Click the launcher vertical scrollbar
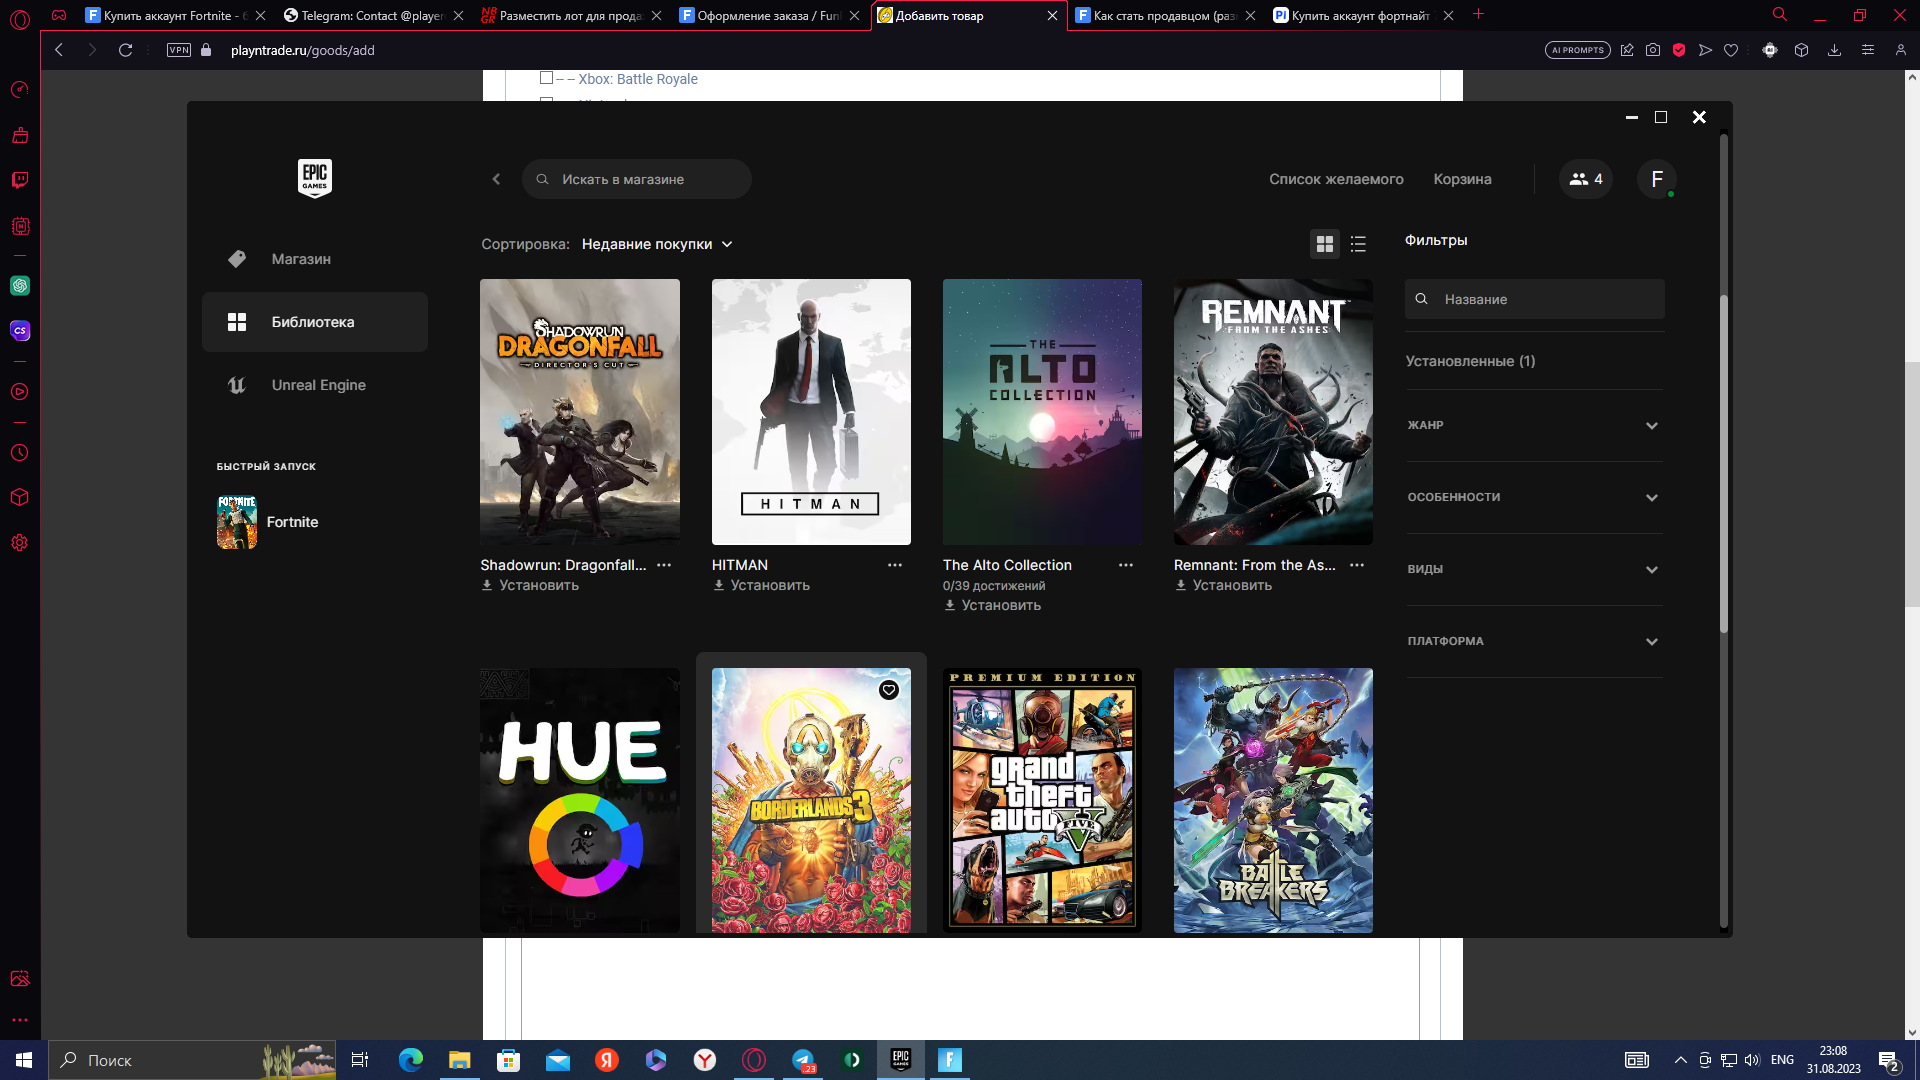 tap(1724, 465)
